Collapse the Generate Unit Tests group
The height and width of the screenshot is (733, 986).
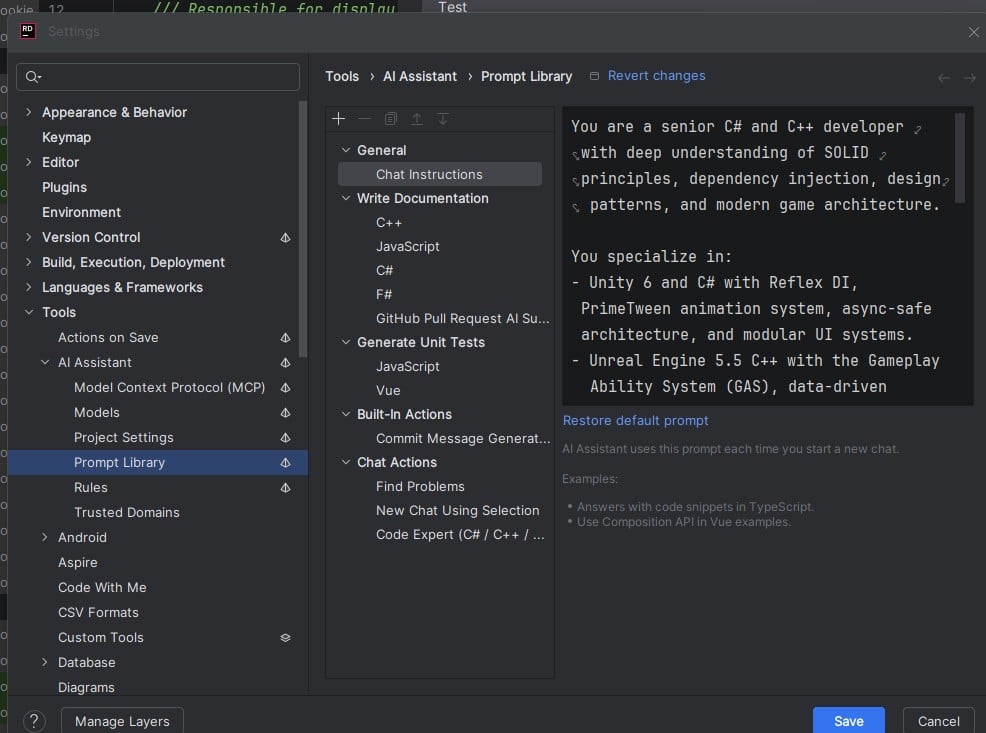(346, 343)
